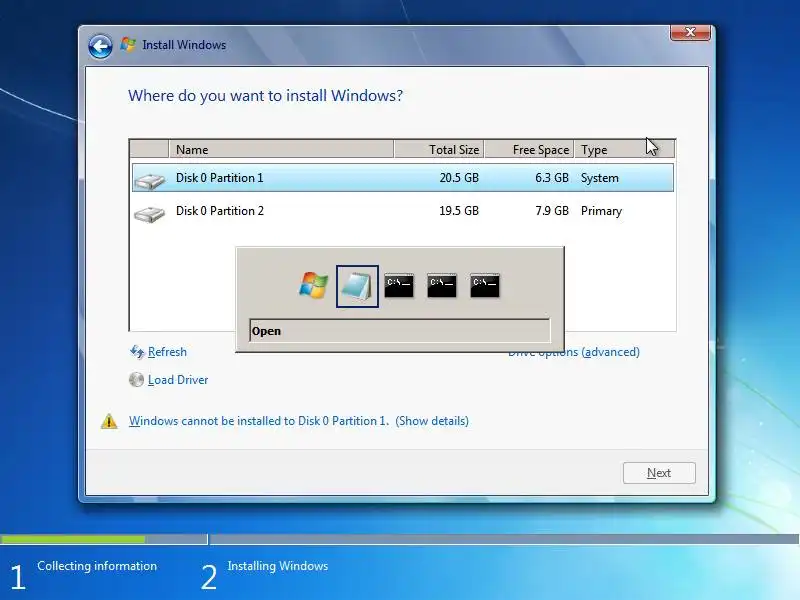Click the Collecting information progress bar
Viewport: 800px width, 600px height.
104,539
